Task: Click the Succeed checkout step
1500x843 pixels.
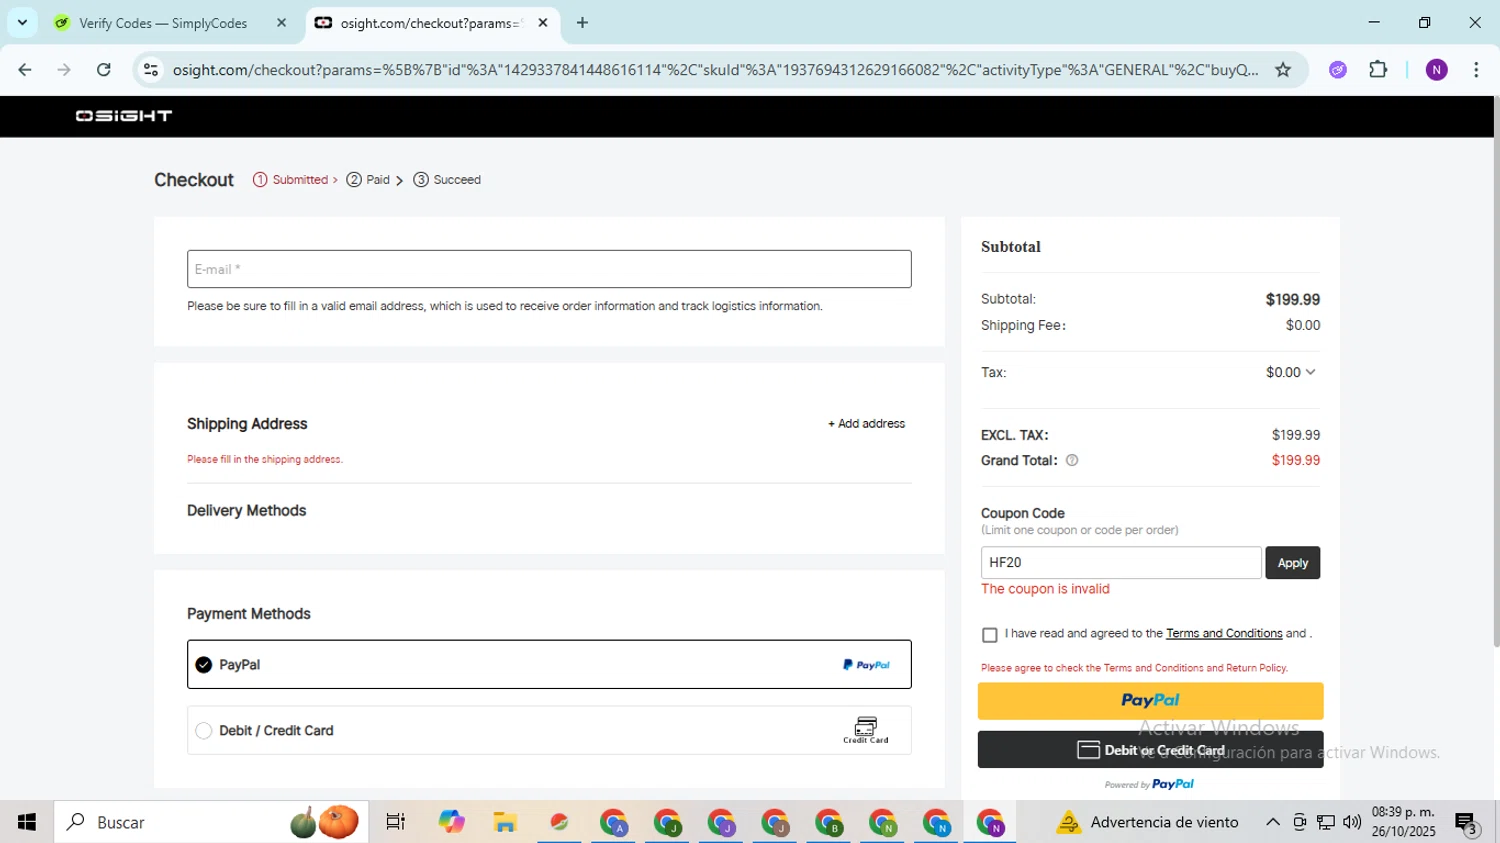Action: pyautogui.click(x=447, y=180)
